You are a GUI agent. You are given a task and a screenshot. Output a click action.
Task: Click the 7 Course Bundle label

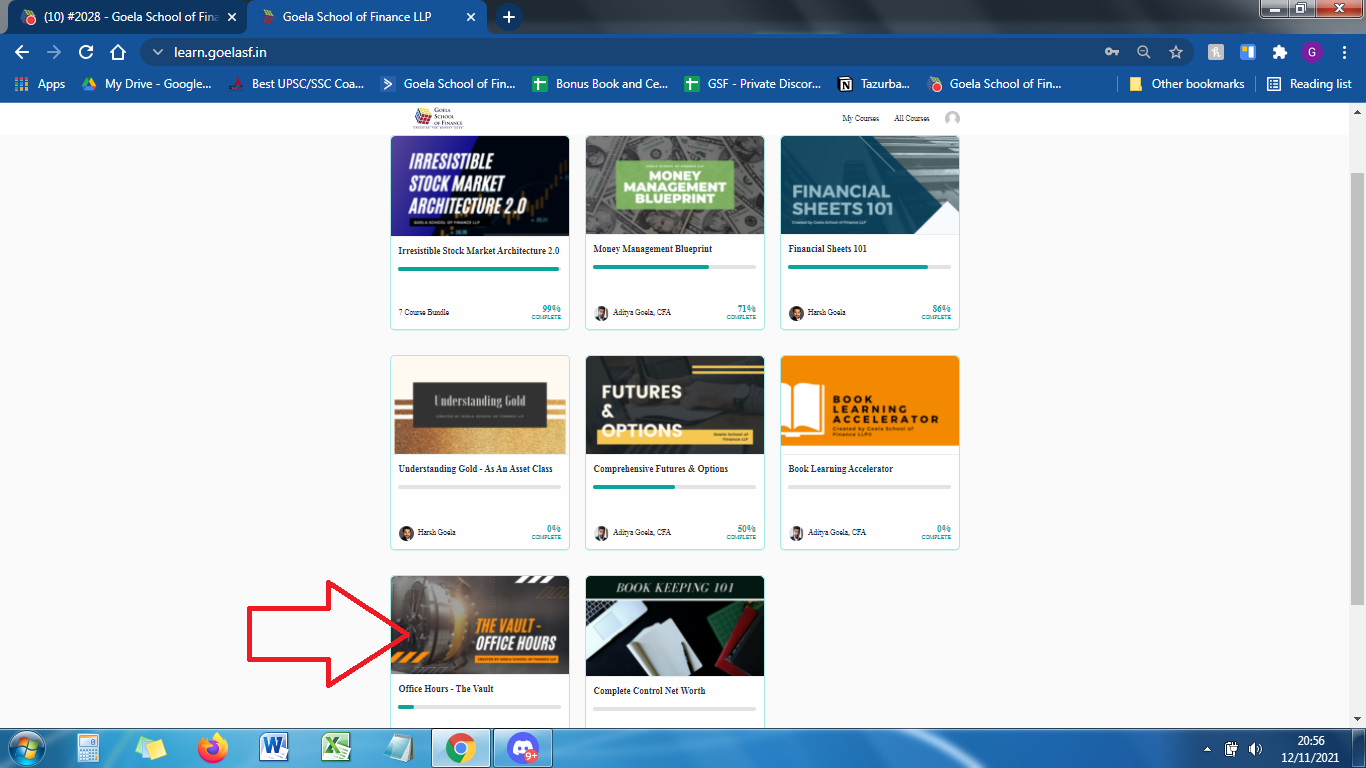click(424, 312)
